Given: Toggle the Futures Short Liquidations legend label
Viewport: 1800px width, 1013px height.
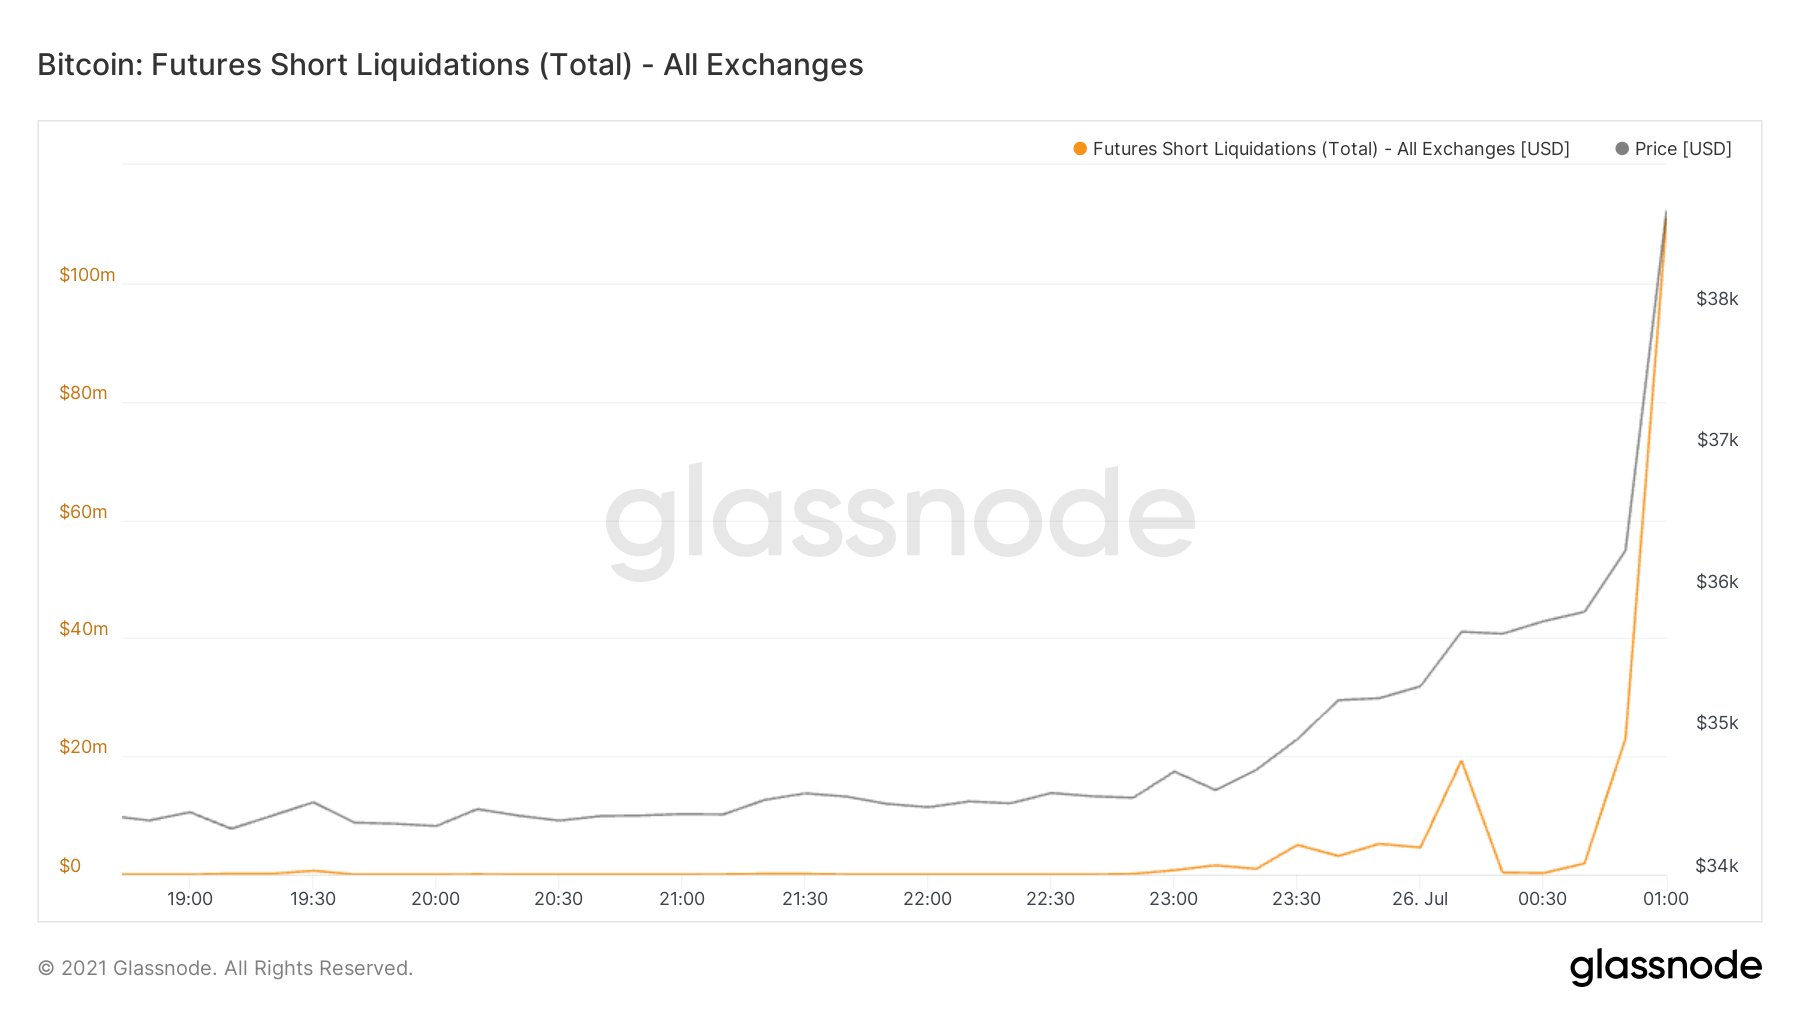Looking at the screenshot, I should 1331,149.
